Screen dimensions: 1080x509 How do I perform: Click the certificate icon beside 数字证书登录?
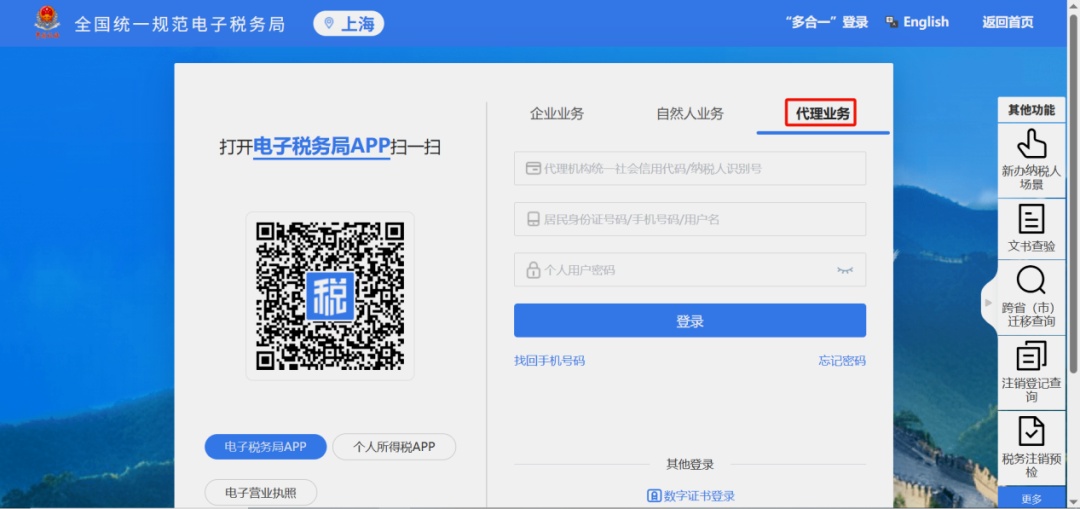tap(654, 496)
